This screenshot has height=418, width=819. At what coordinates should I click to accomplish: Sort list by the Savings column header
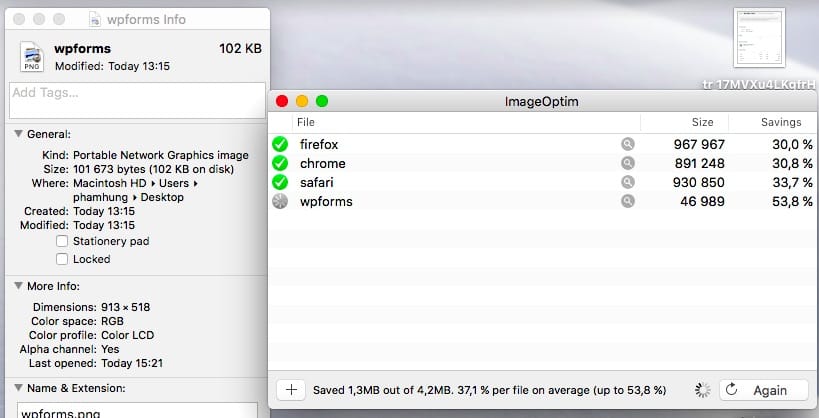[x=780, y=122]
